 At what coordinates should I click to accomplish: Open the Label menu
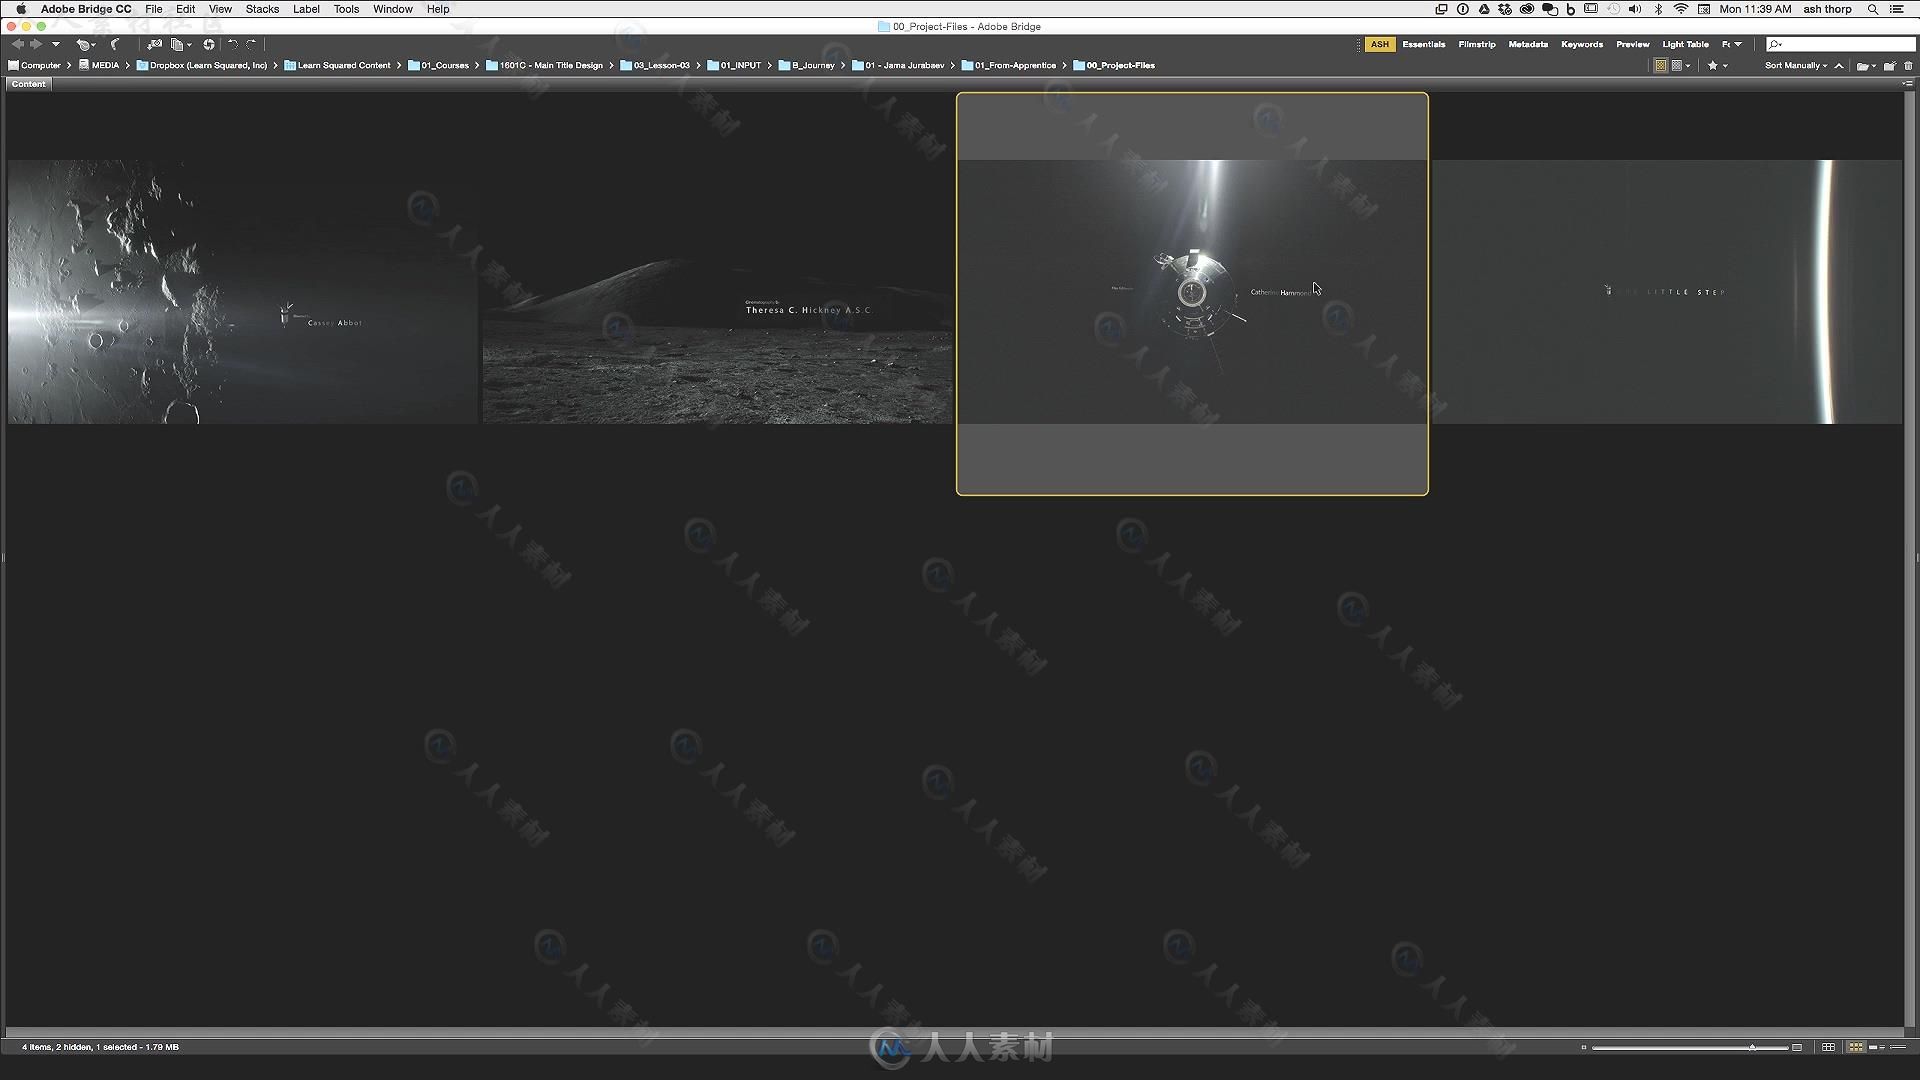click(x=306, y=9)
